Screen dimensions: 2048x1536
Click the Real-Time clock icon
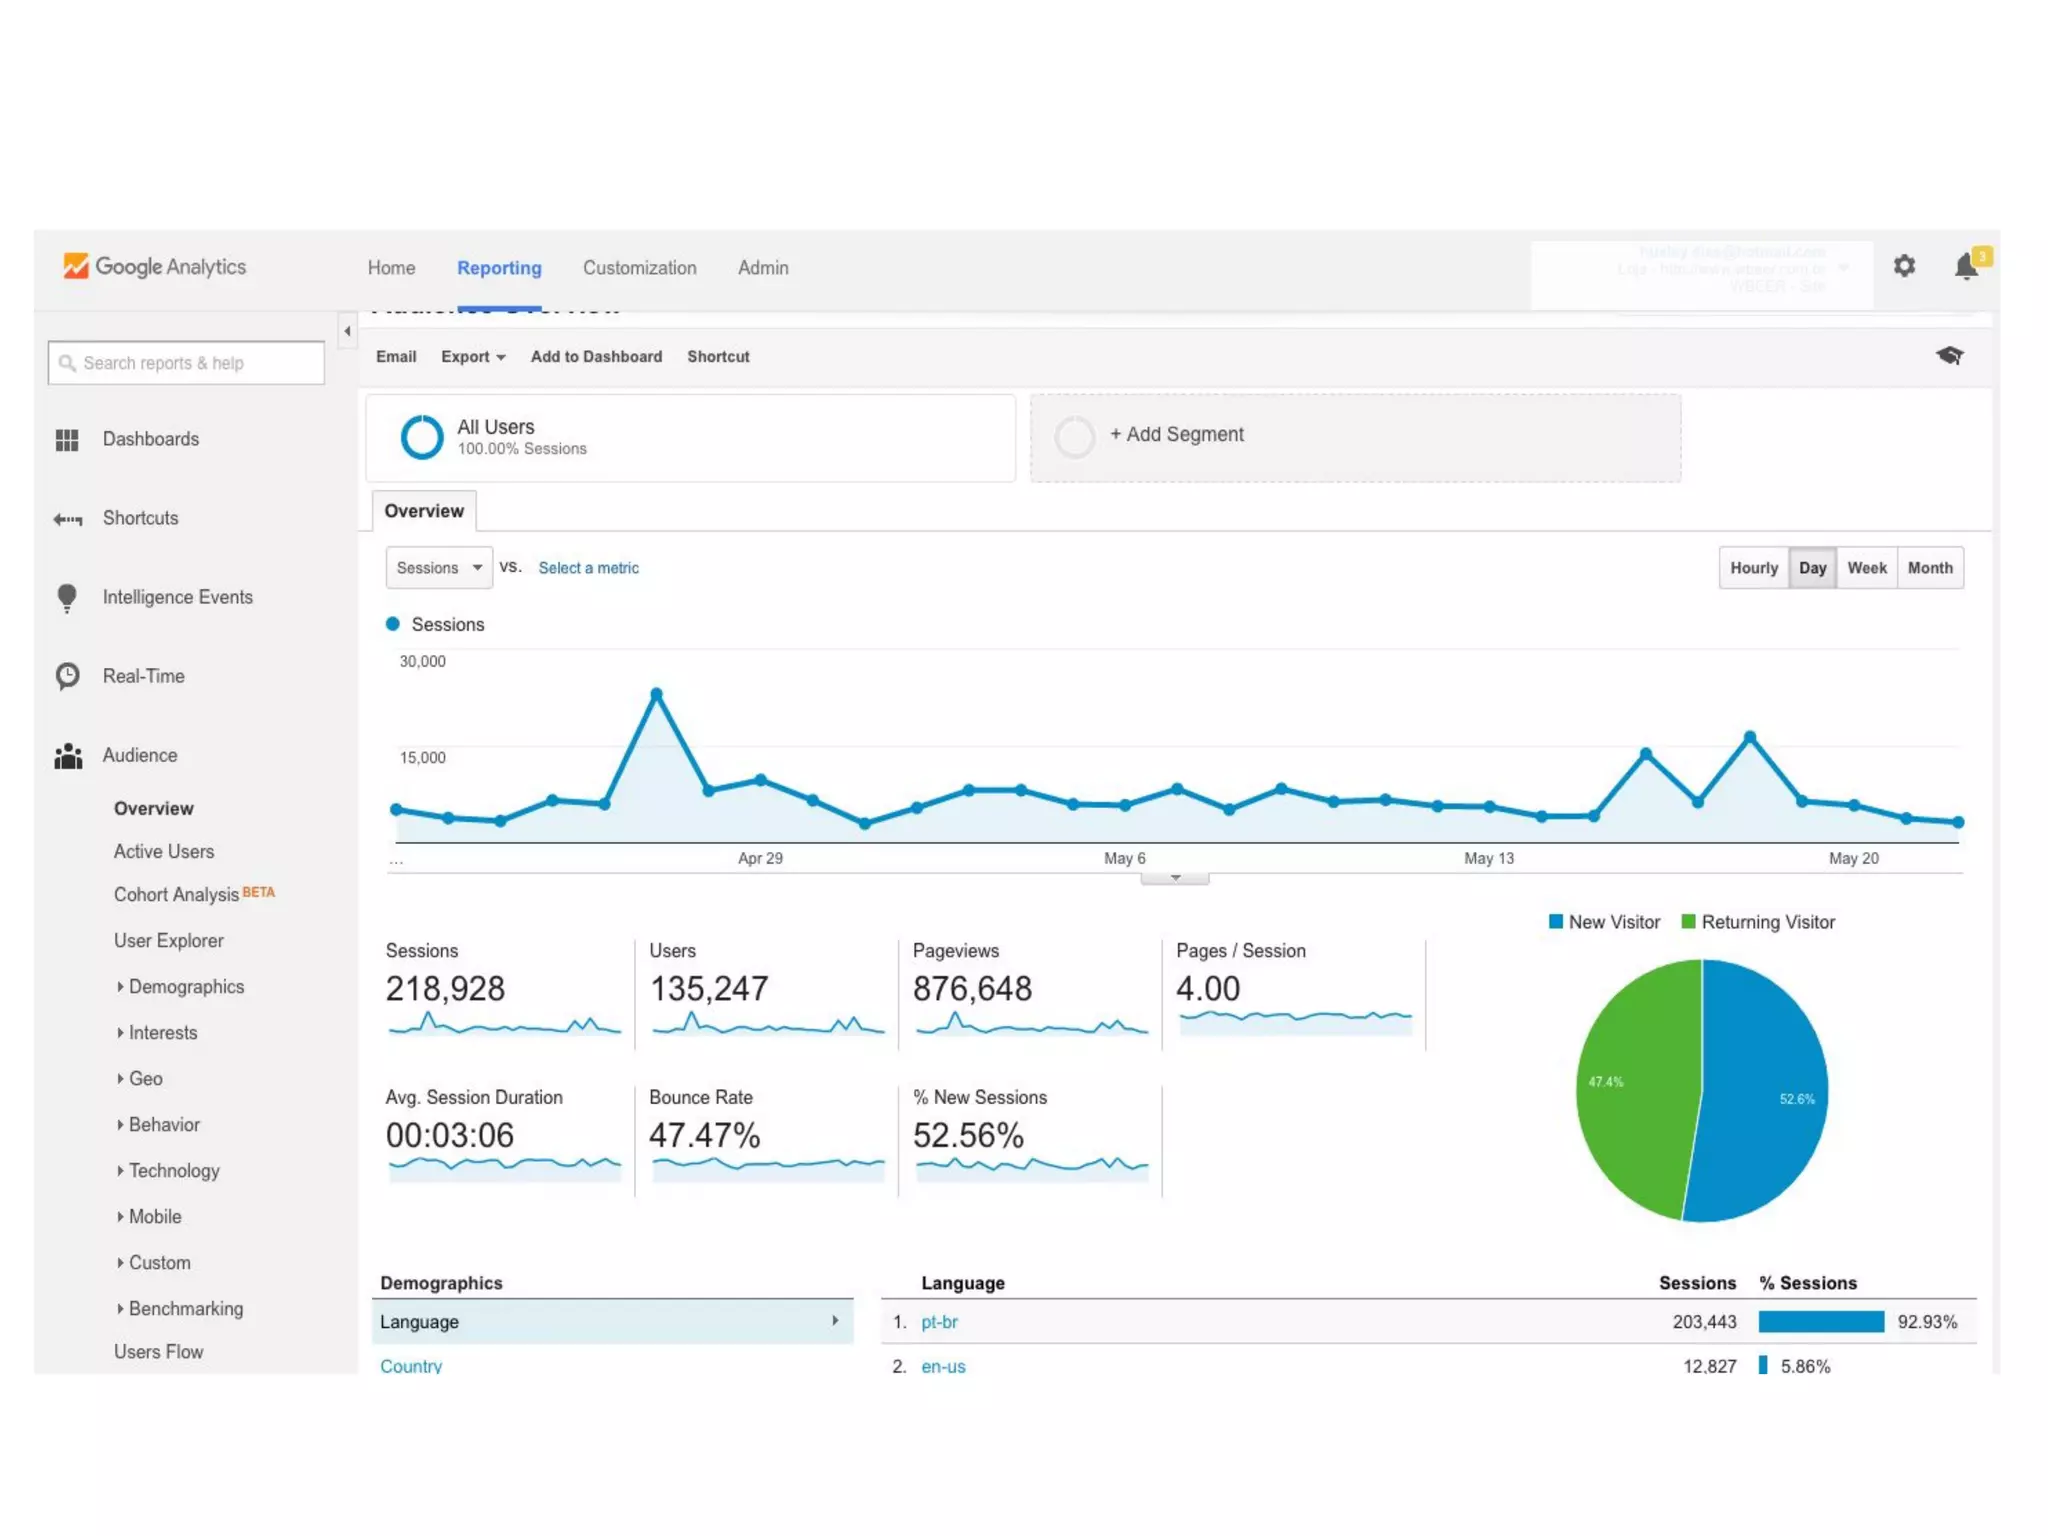[67, 676]
